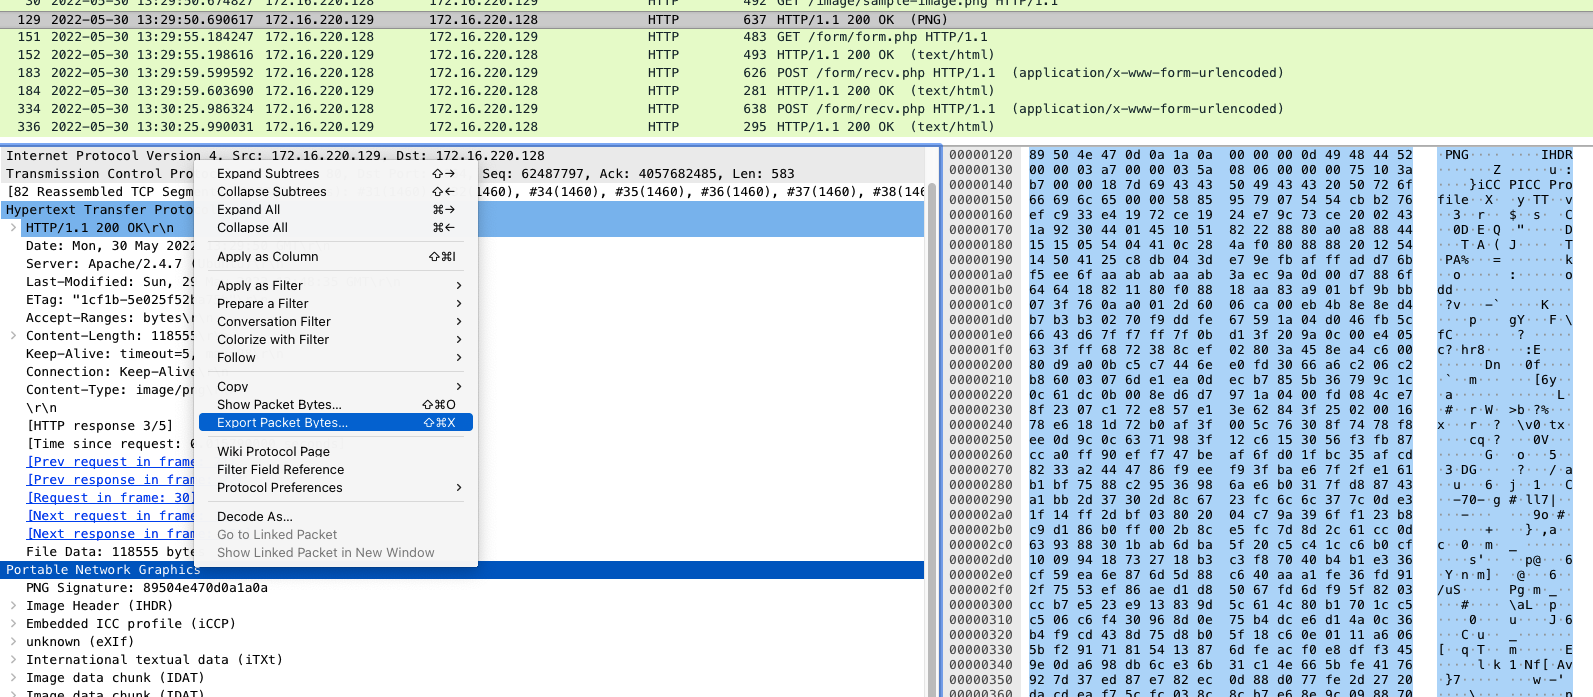This screenshot has height=697, width=1593.
Task: Open the Follow submenu
Action: point(236,358)
